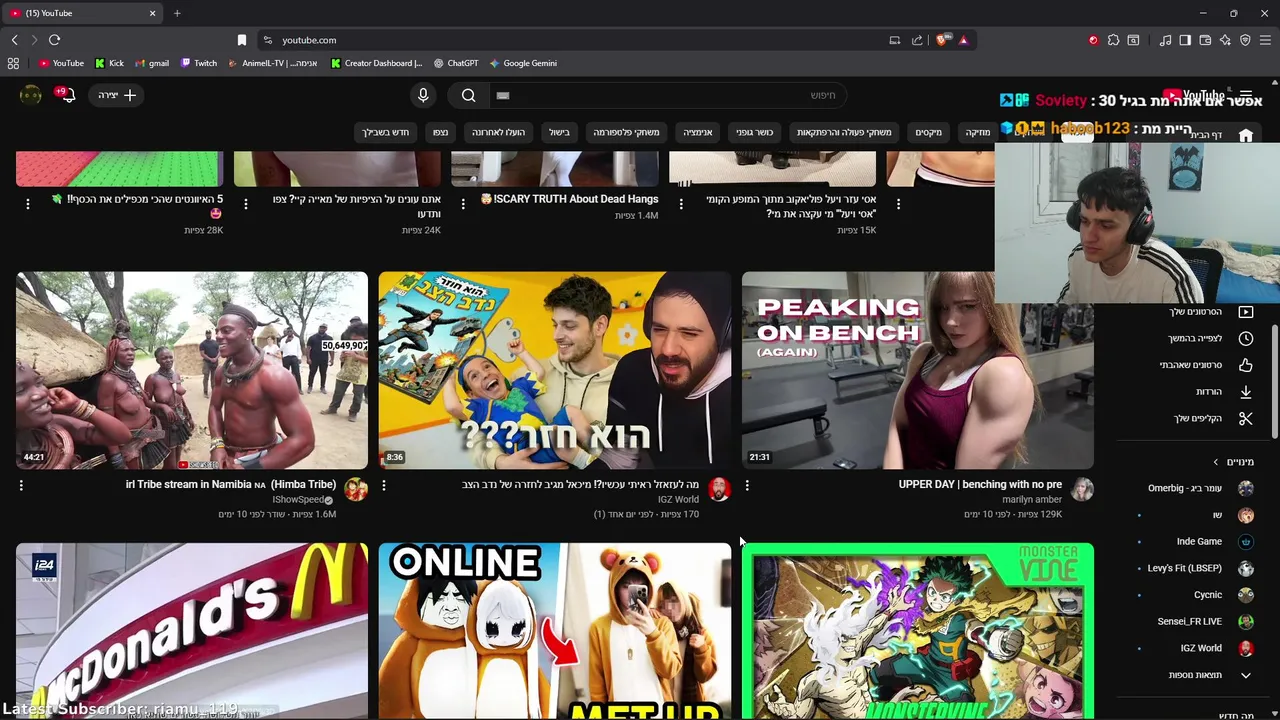1280x720 pixels.
Task: Click the voice search microphone icon
Action: tap(423, 95)
